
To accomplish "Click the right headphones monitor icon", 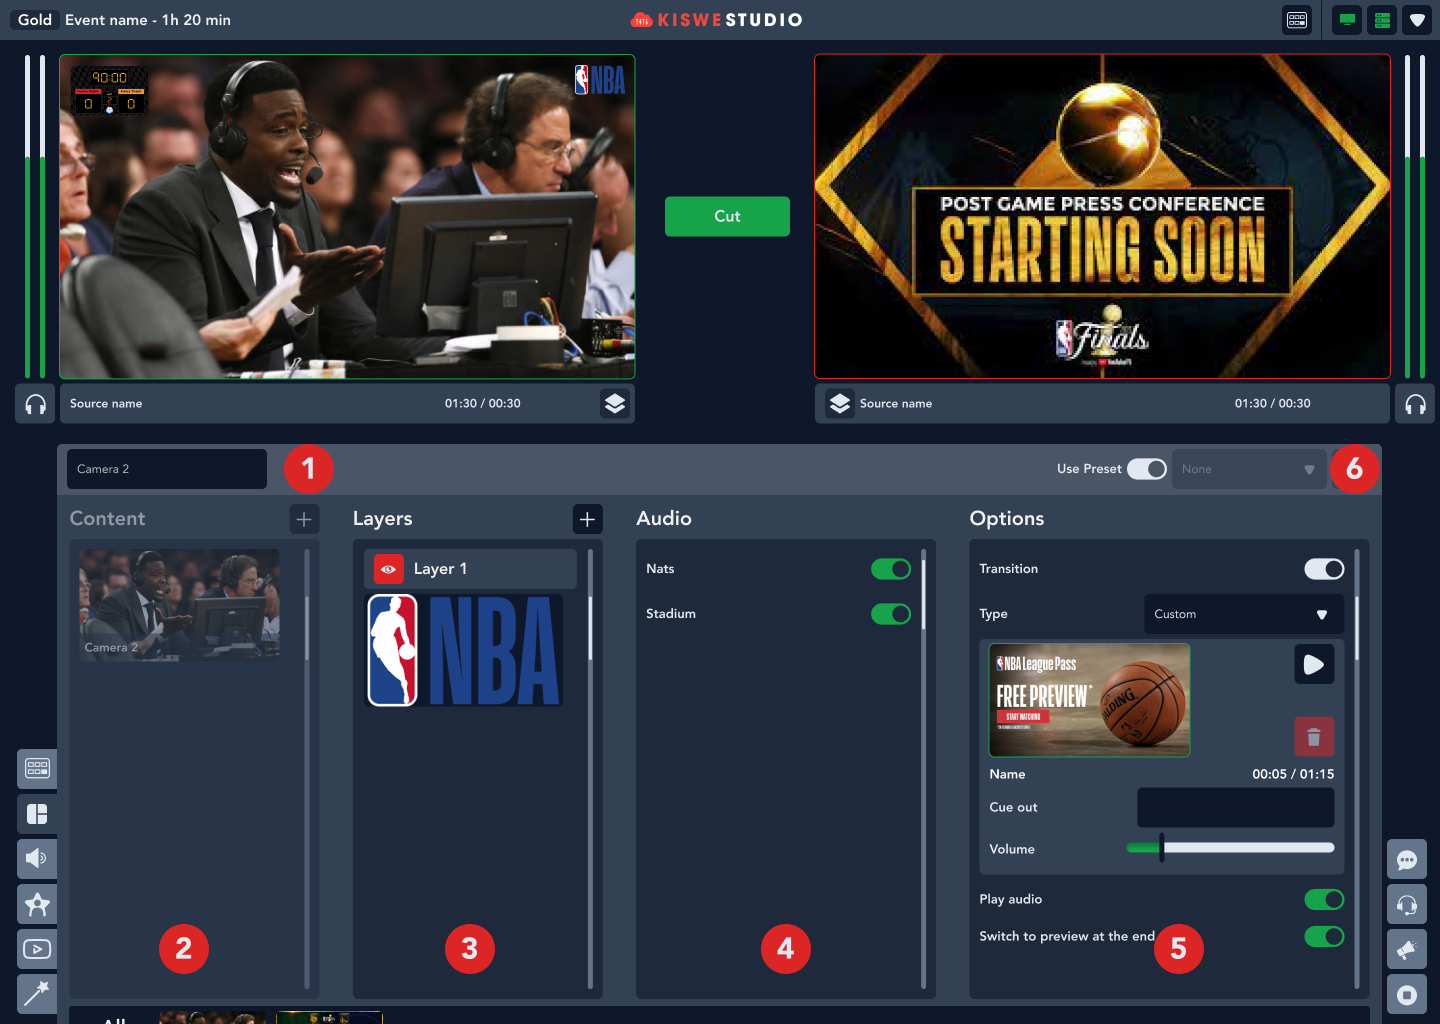I will [x=1415, y=404].
